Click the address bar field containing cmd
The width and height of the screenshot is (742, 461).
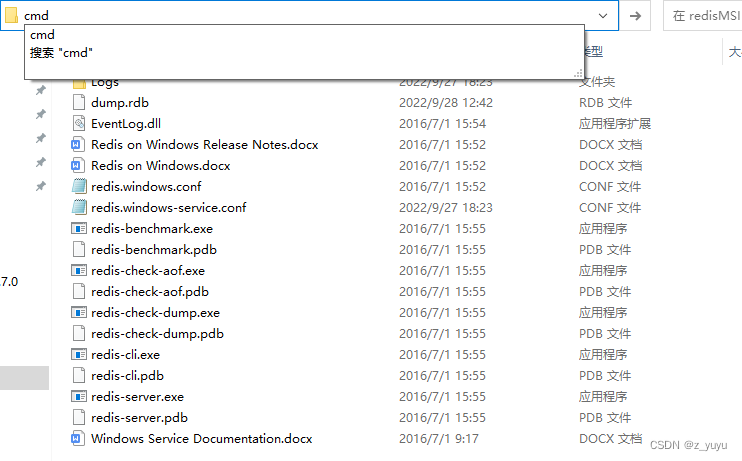pyautogui.click(x=309, y=16)
